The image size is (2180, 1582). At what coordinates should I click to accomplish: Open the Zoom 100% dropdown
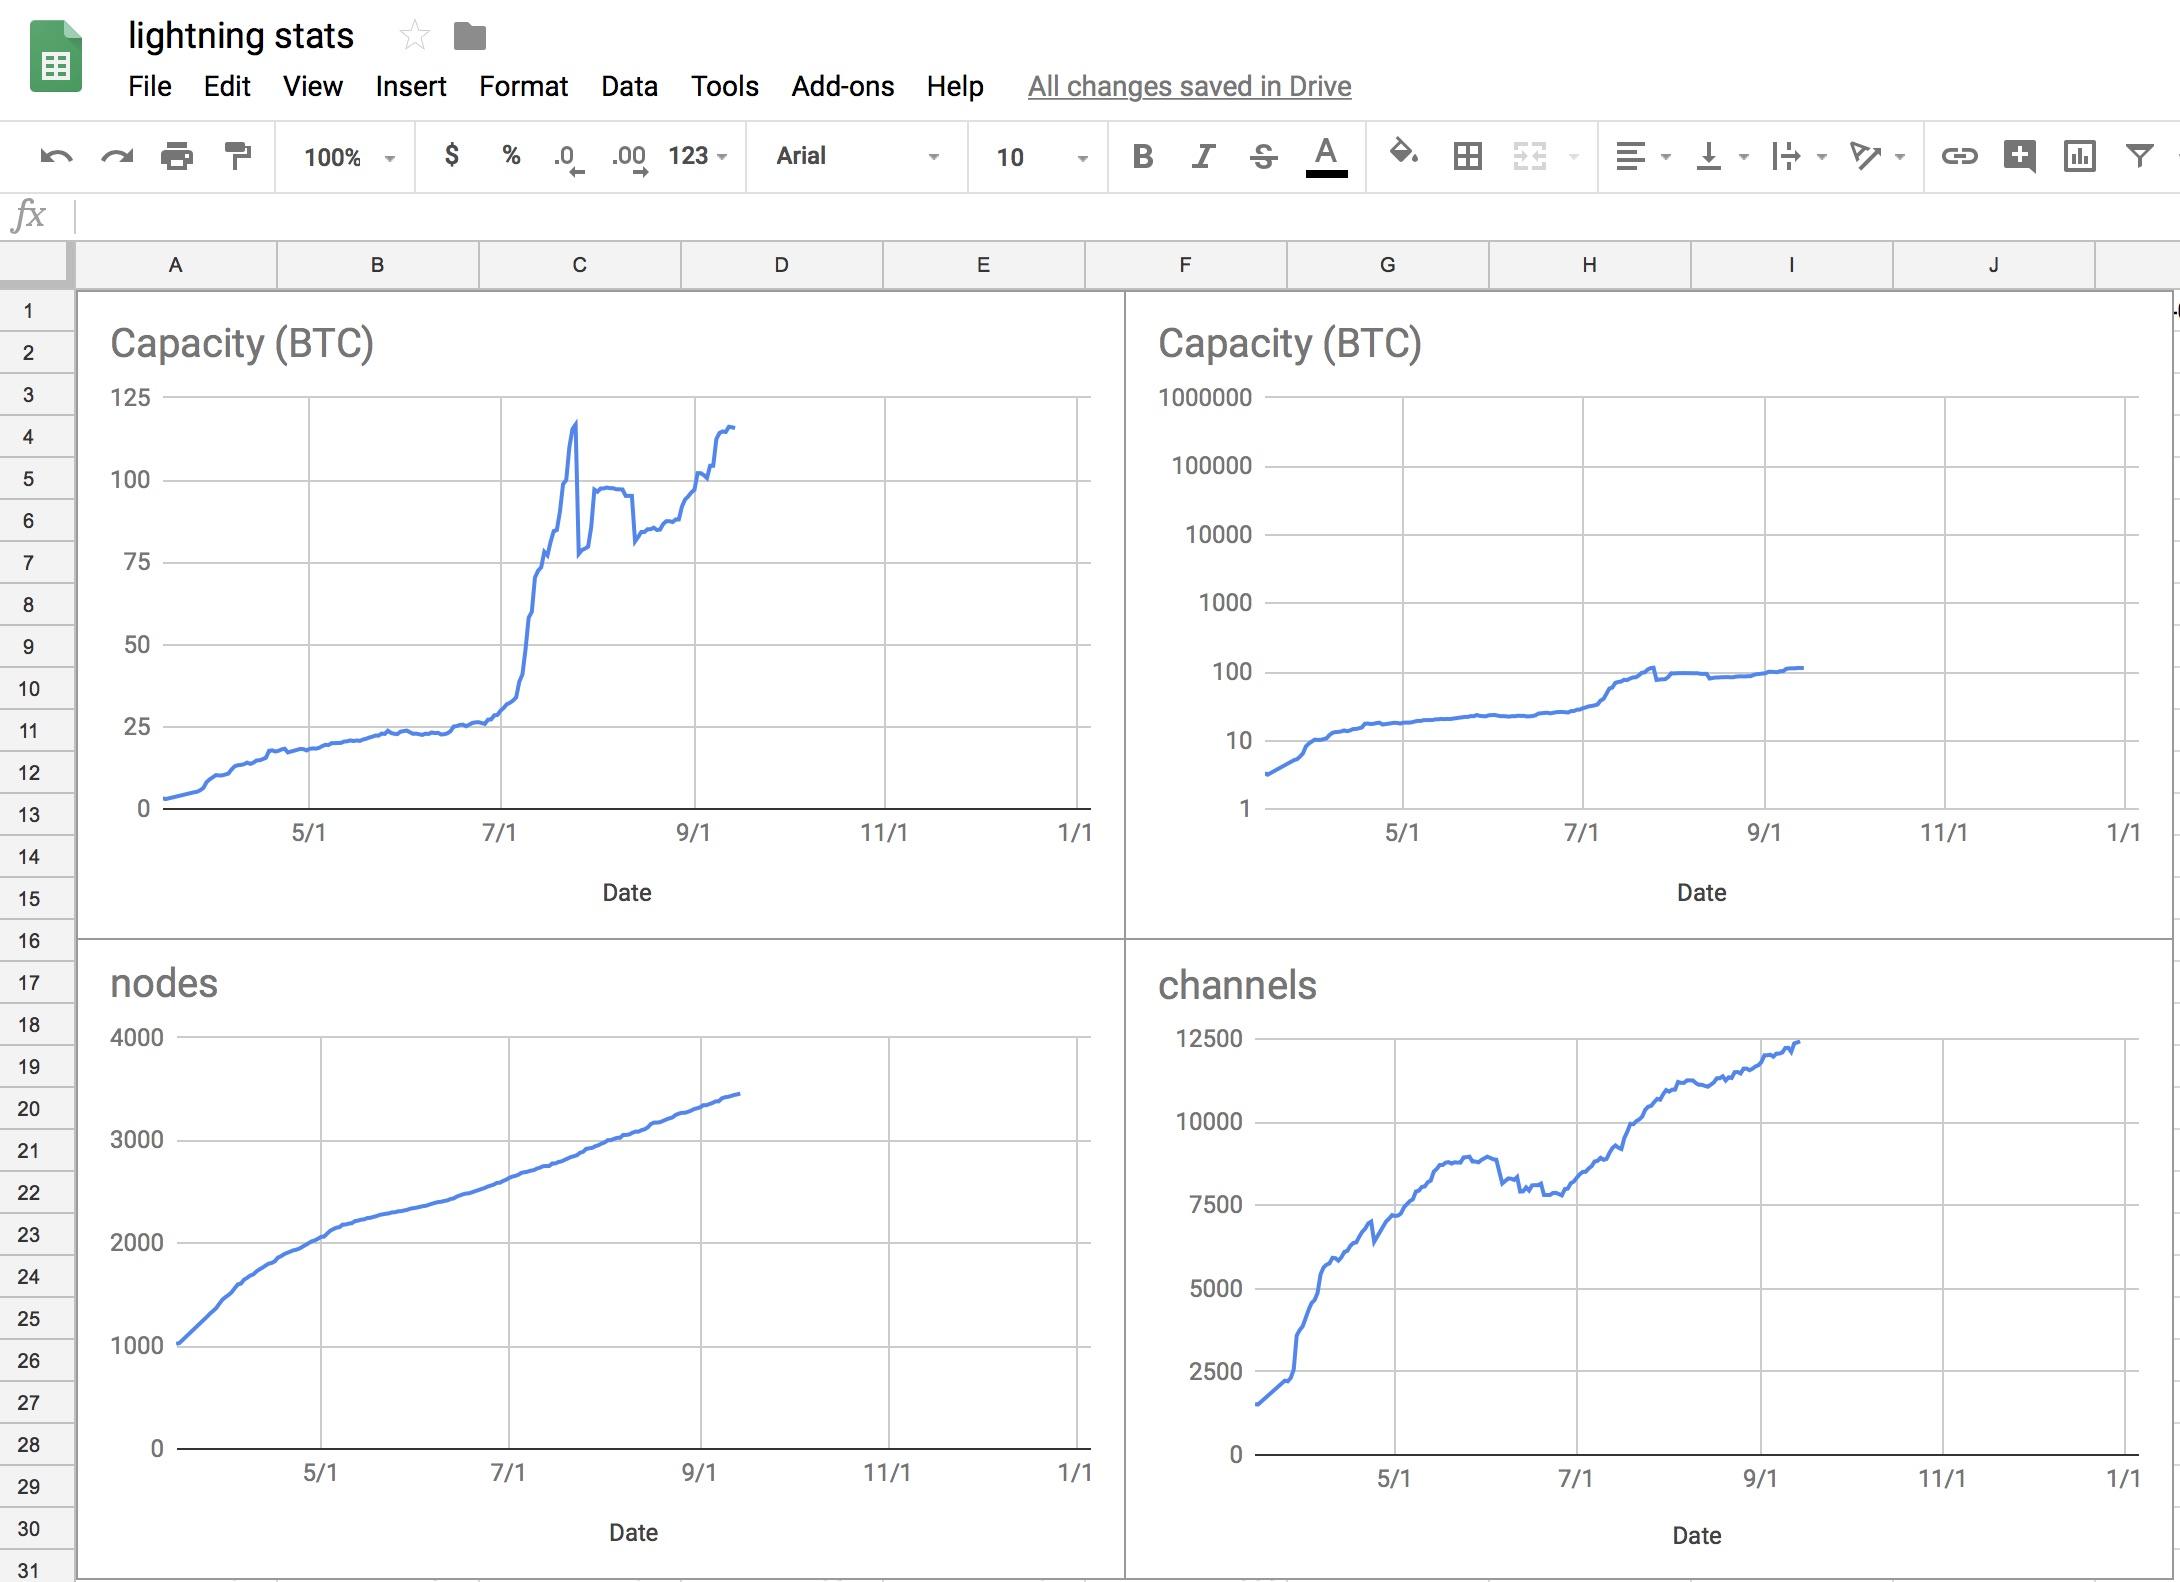[x=349, y=157]
